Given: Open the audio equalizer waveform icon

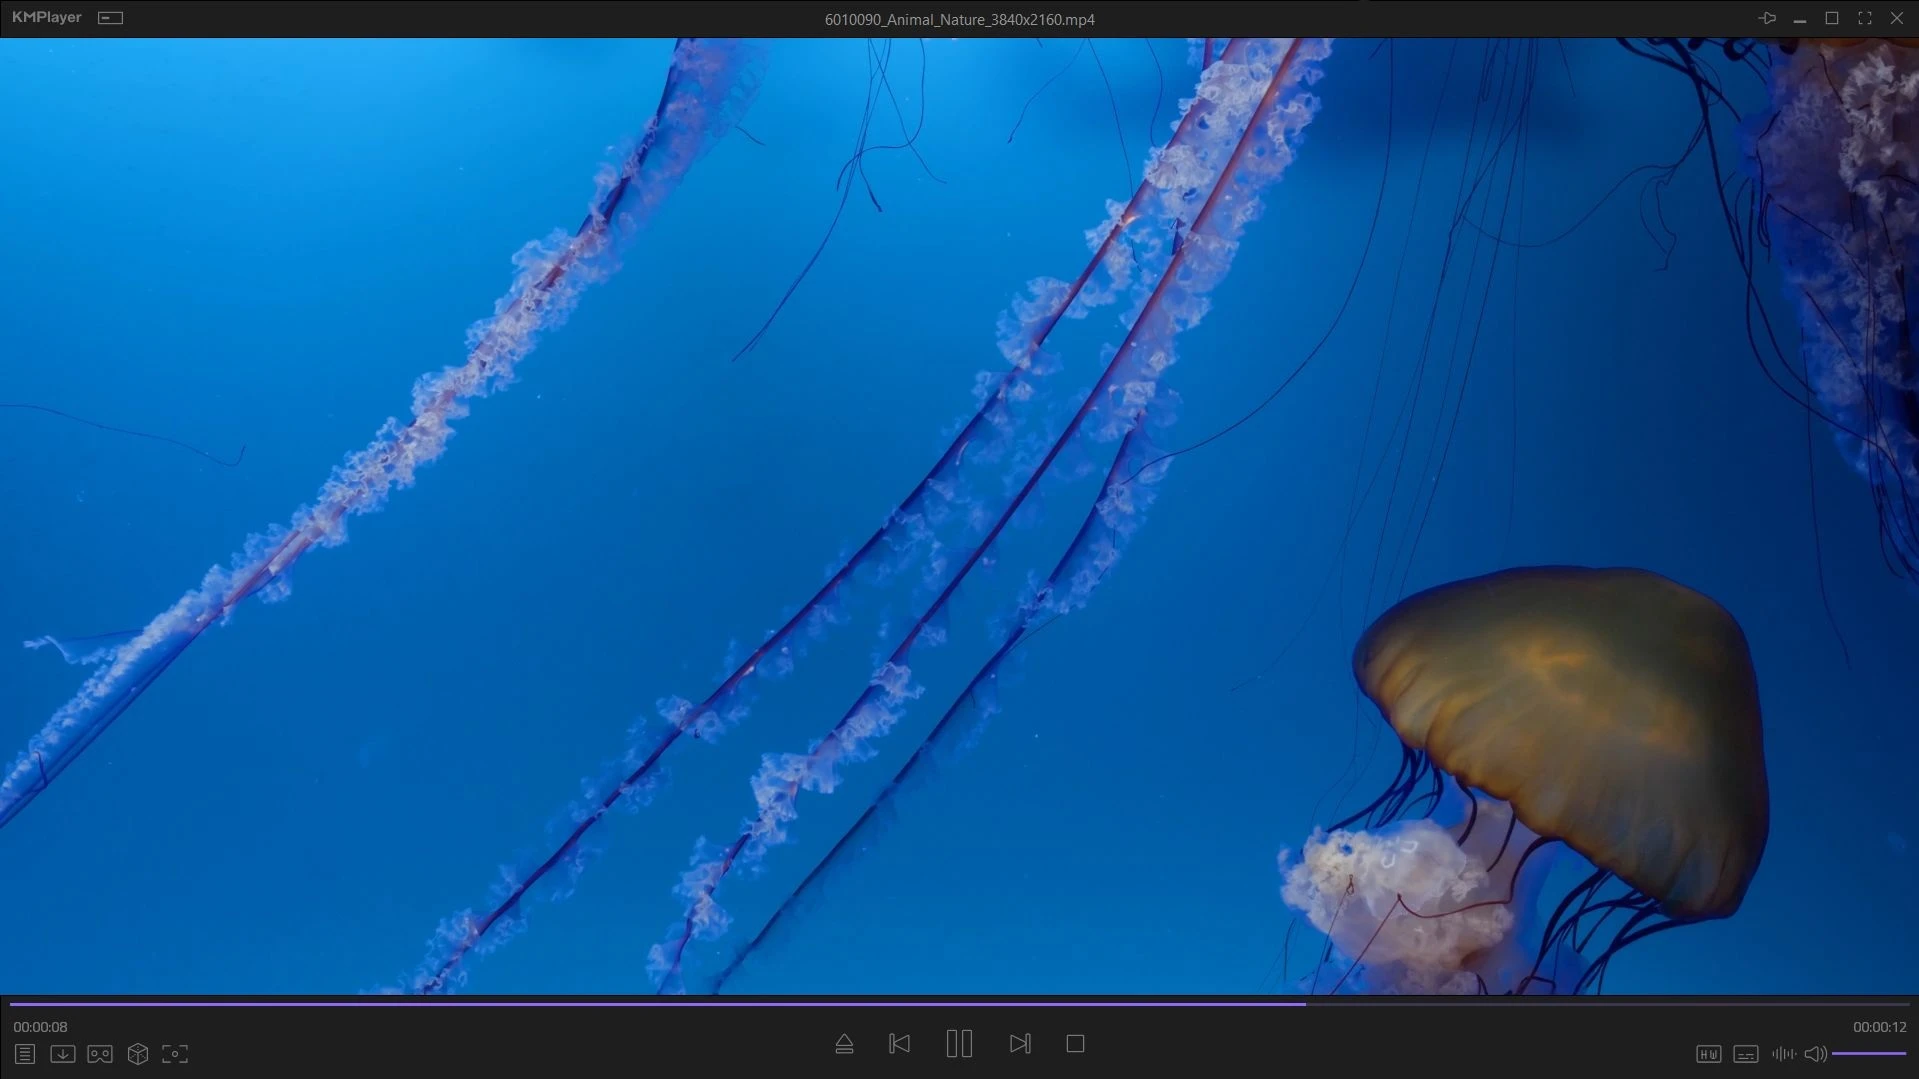Looking at the screenshot, I should click(x=1783, y=1054).
